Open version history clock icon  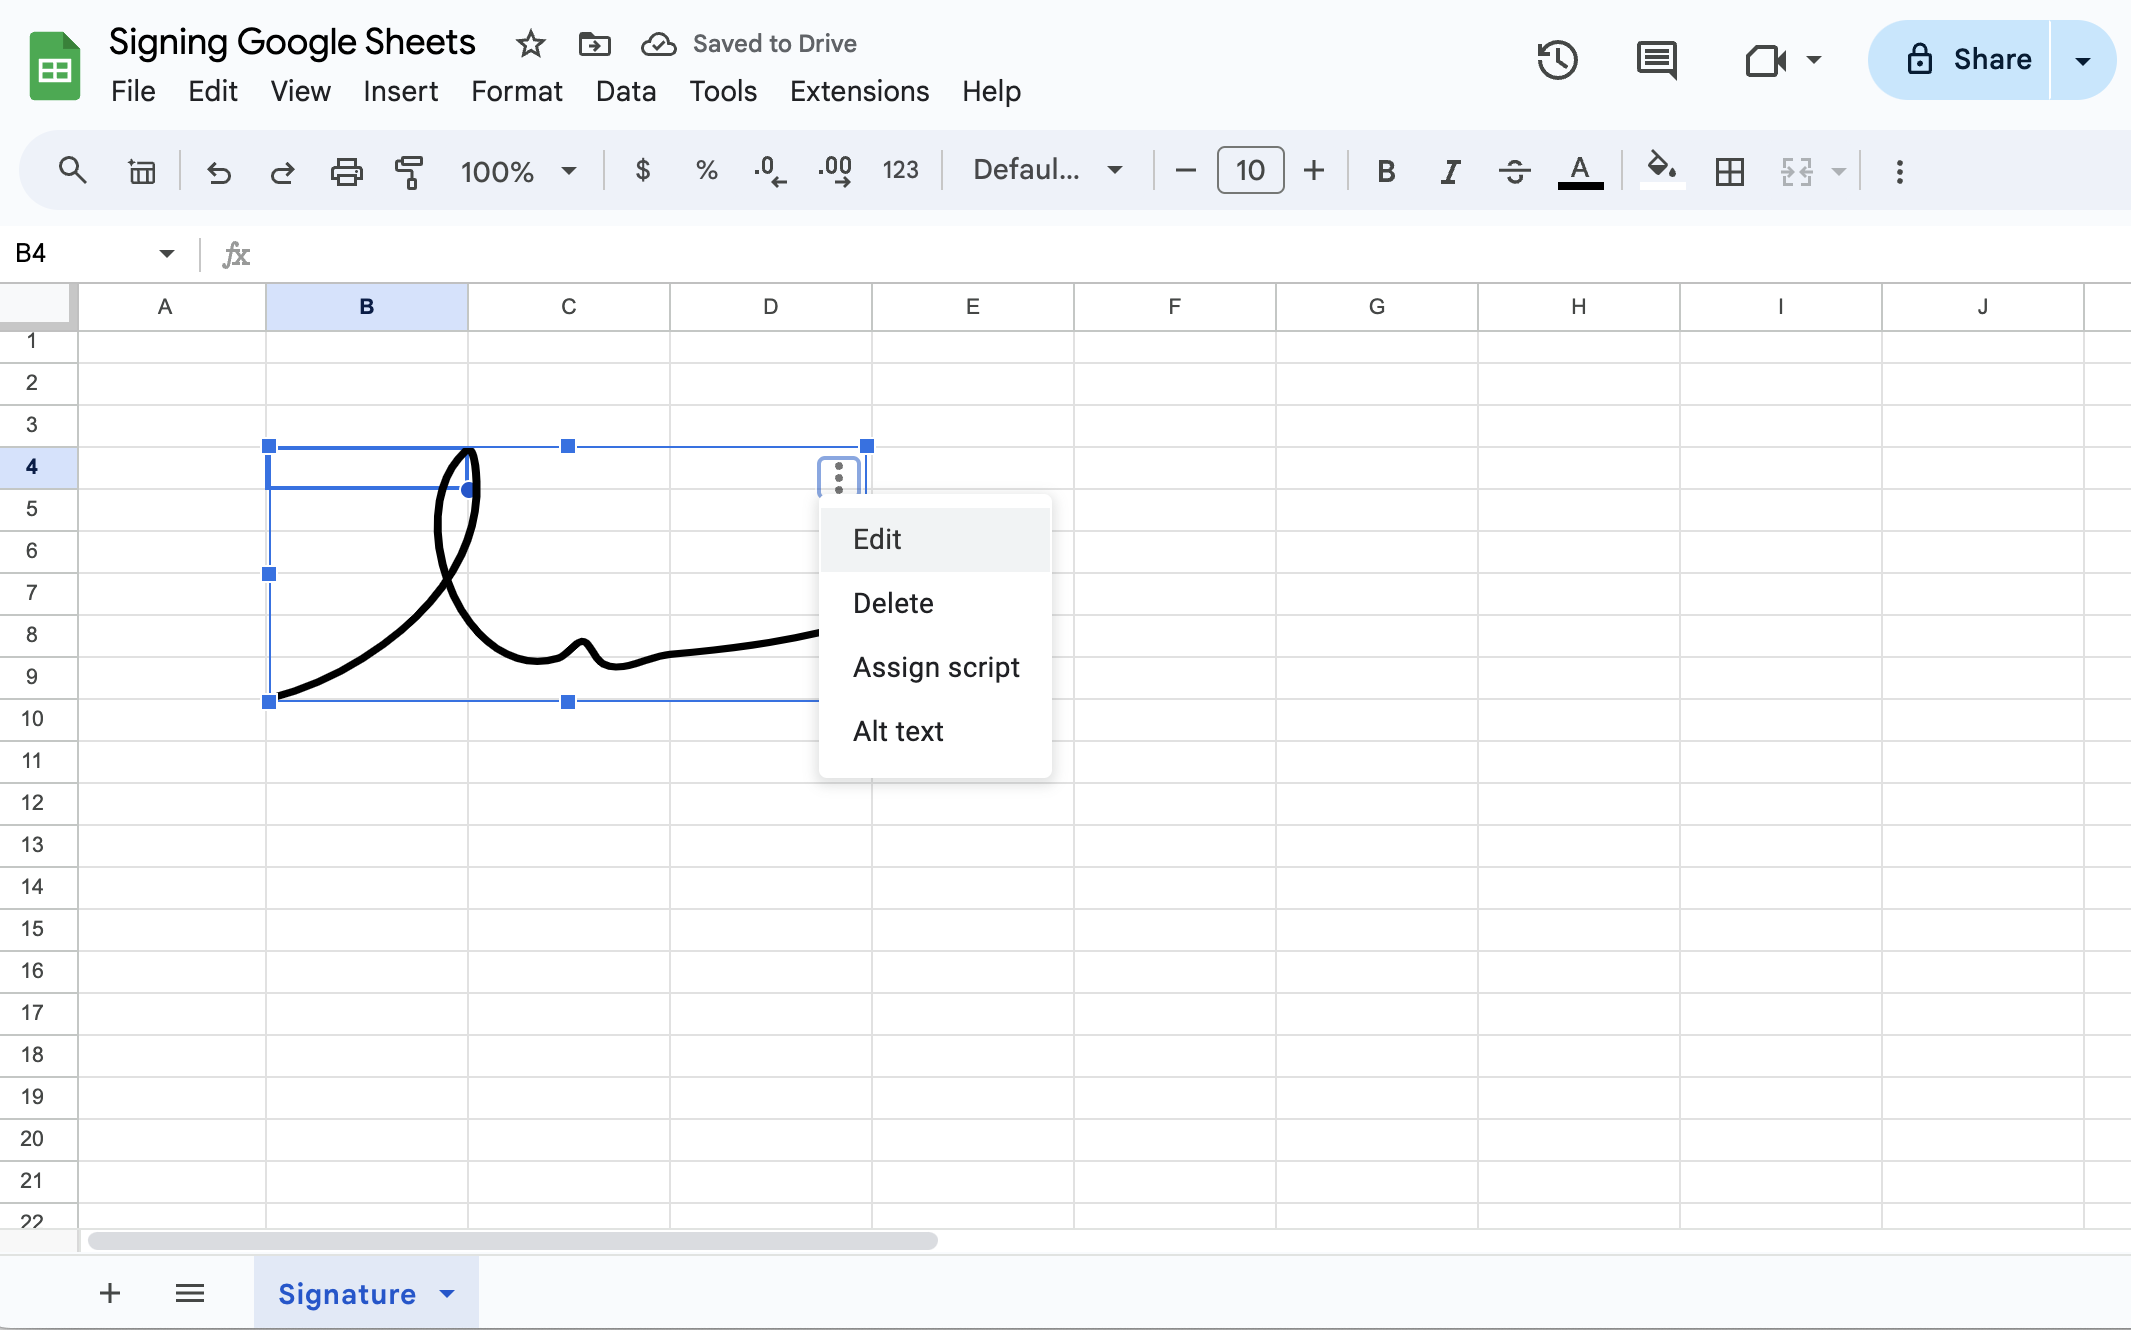(x=1557, y=60)
